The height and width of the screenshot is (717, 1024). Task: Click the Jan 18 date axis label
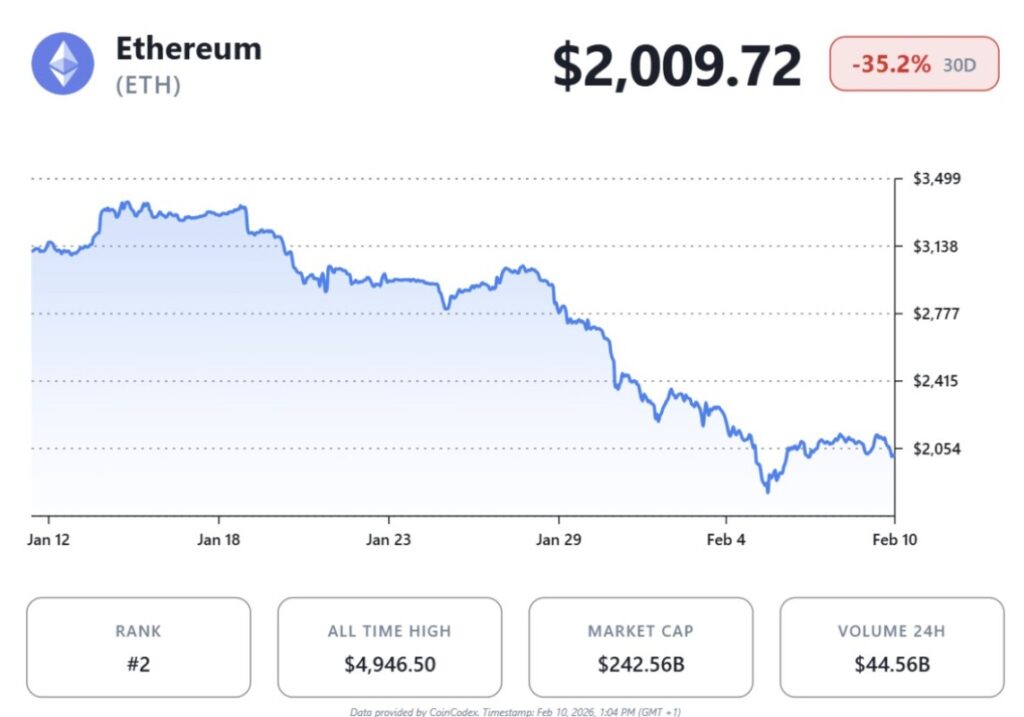tap(219, 539)
